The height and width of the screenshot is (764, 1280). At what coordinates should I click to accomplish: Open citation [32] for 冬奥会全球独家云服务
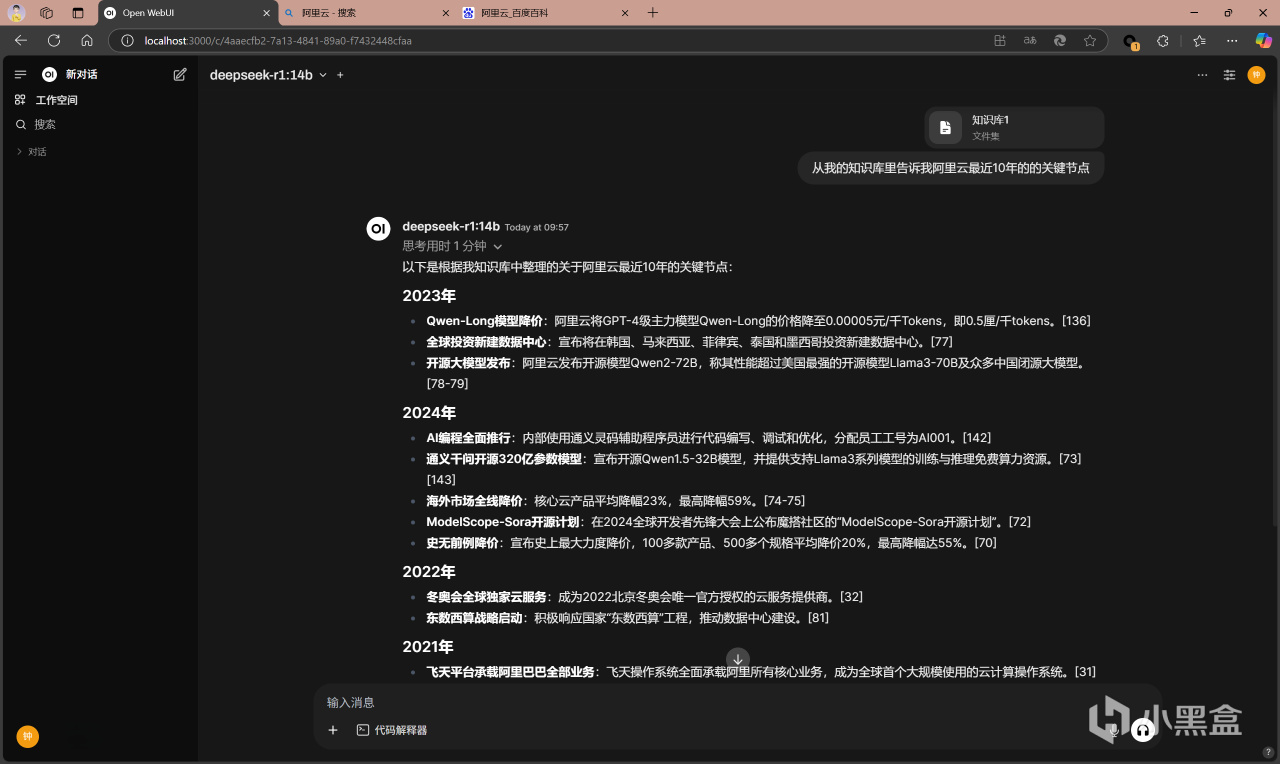click(x=851, y=597)
